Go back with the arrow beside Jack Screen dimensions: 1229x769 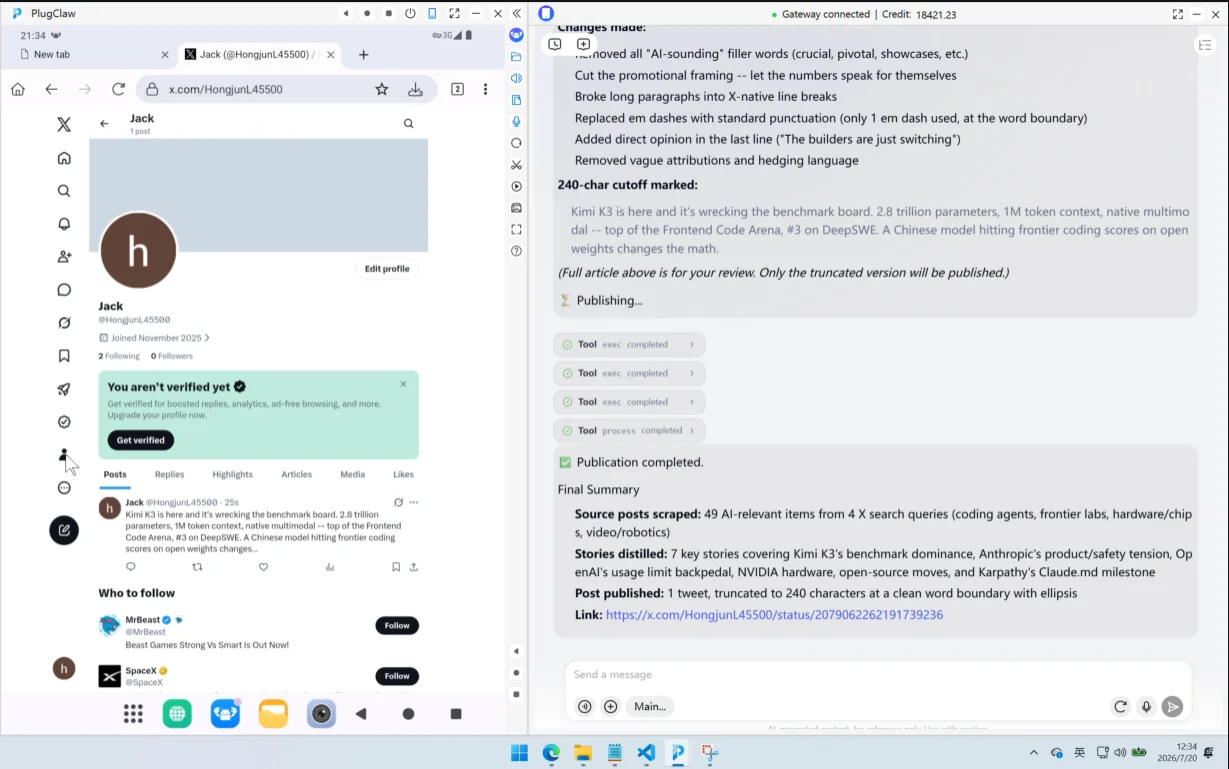tap(104, 124)
